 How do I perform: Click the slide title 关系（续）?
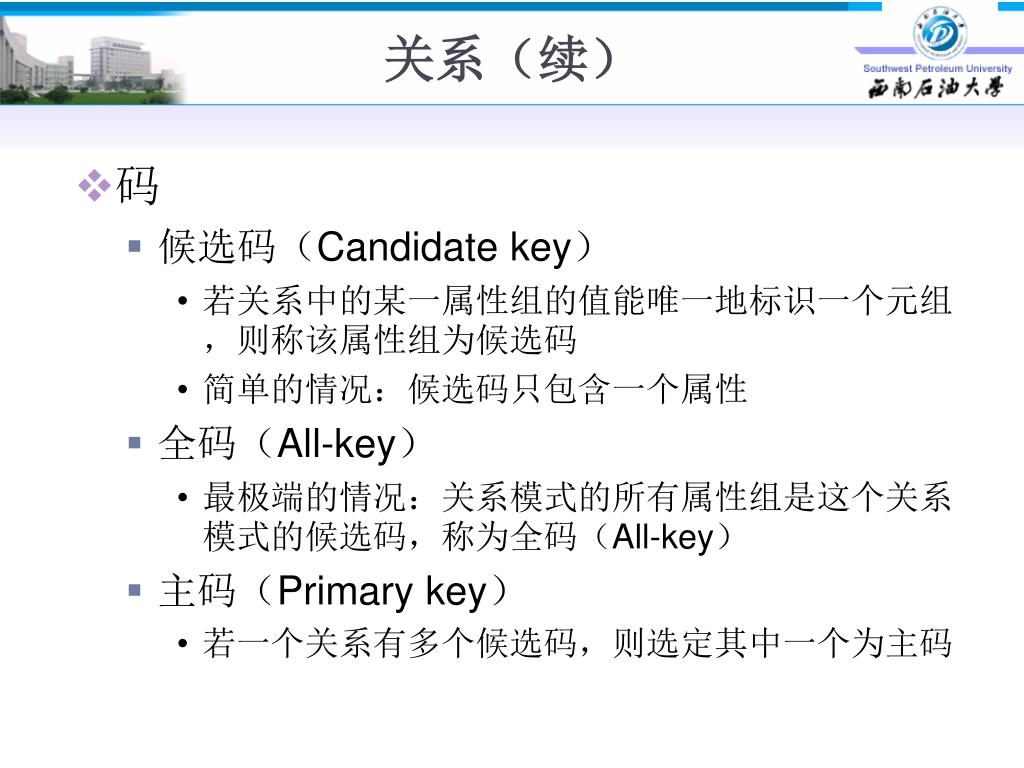pos(500,59)
